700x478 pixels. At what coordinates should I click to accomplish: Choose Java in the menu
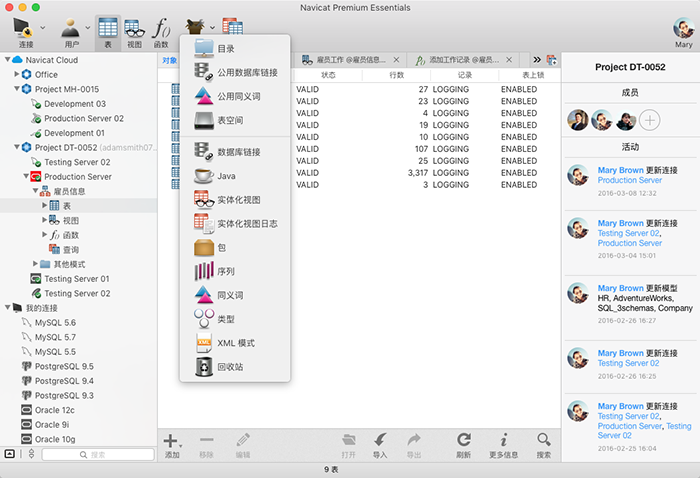(235, 176)
